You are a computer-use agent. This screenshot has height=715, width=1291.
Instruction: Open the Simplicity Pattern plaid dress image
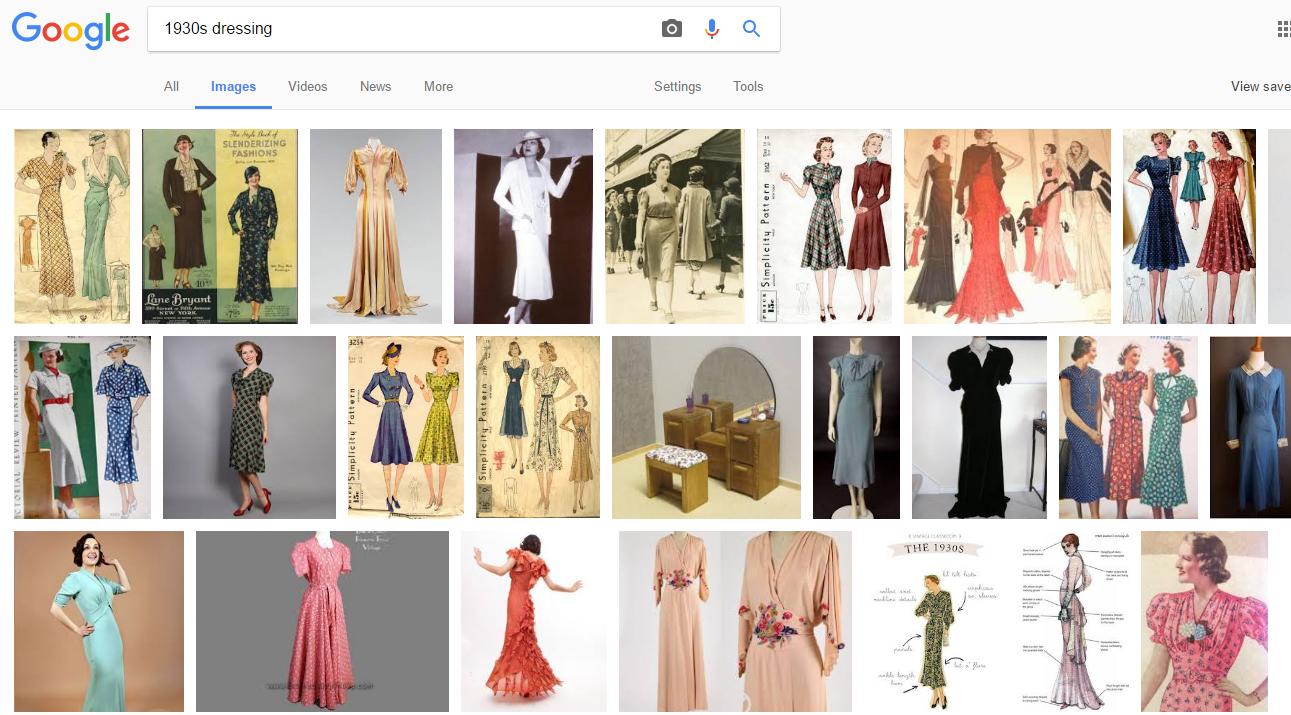(x=824, y=226)
